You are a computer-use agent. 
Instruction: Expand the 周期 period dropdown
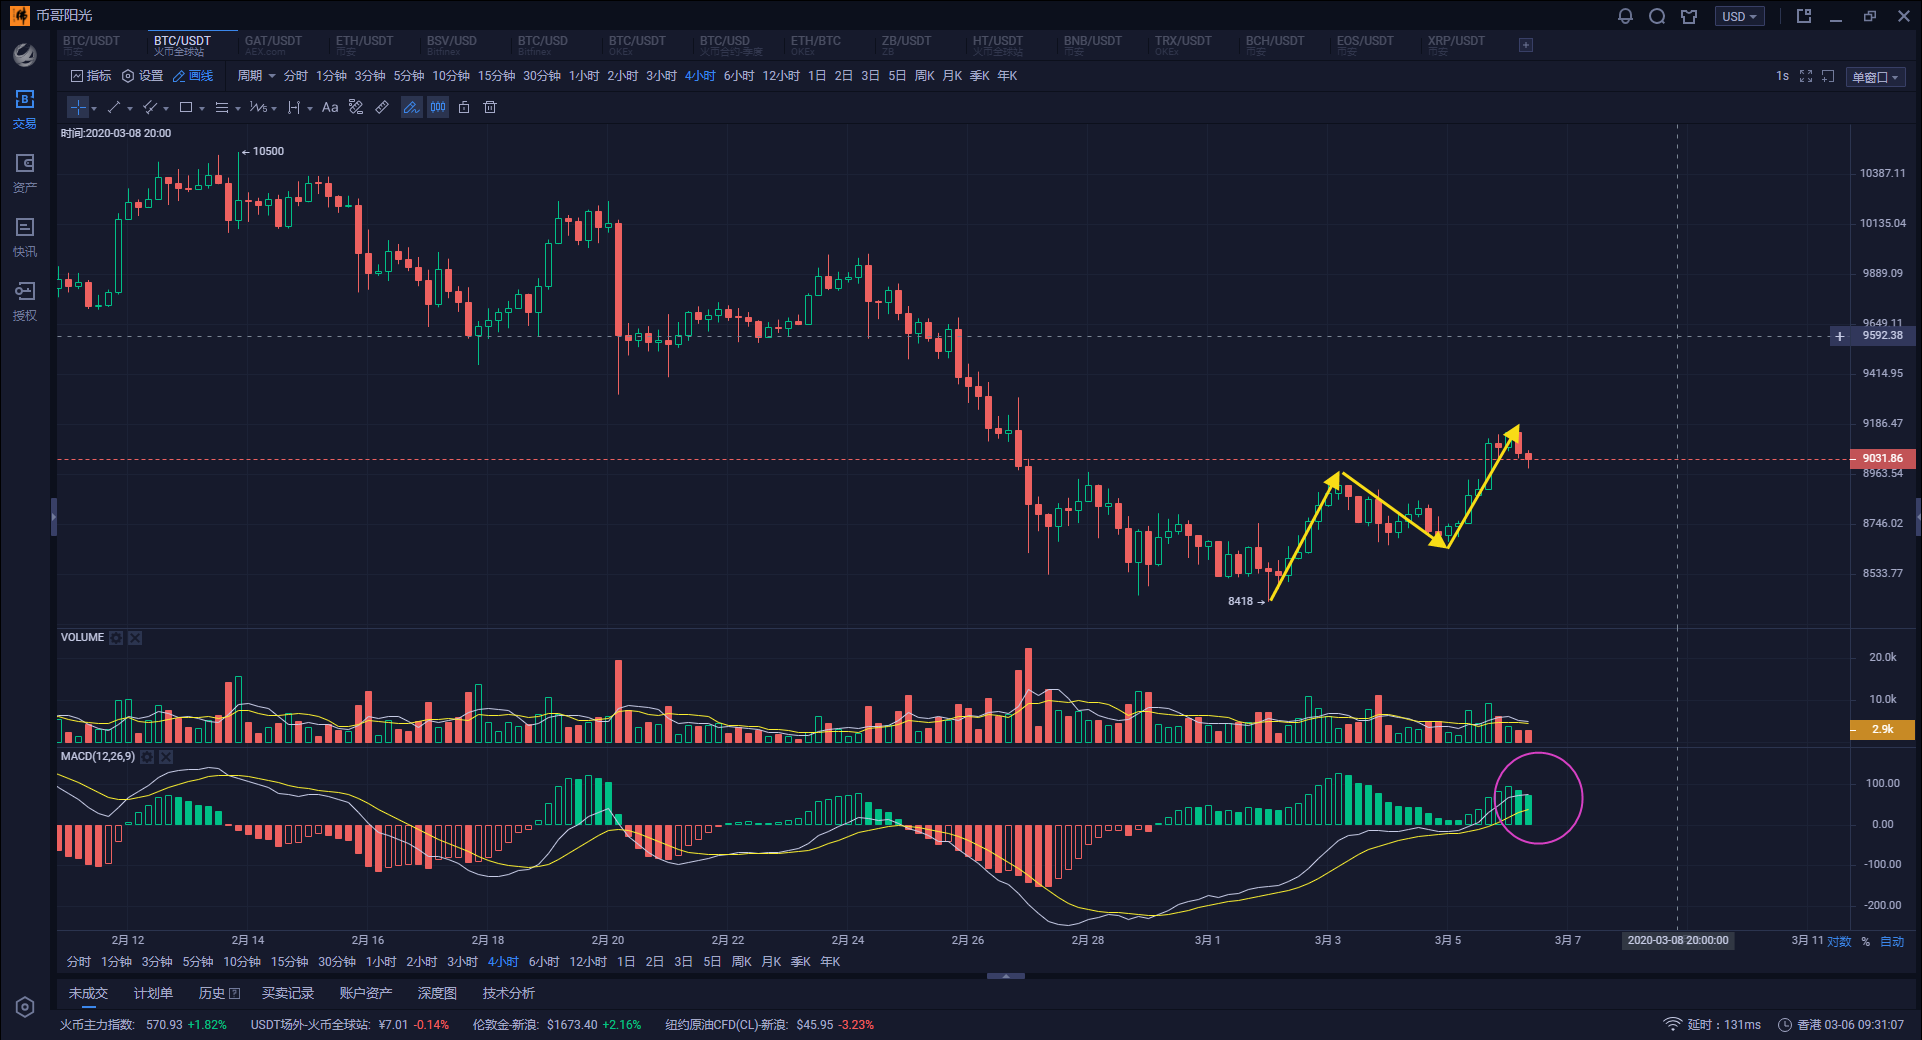tap(256, 76)
